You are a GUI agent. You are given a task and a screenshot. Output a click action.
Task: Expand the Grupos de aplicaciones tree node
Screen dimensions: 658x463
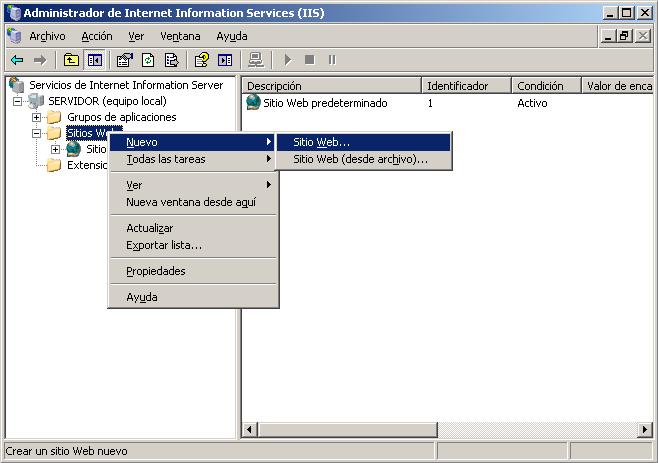(x=37, y=118)
